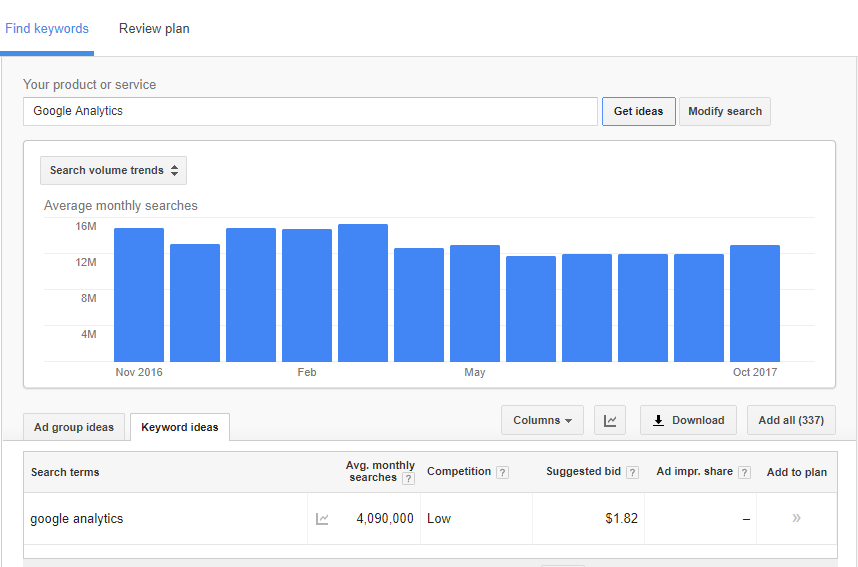This screenshot has width=858, height=567.
Task: Select the Find keywords tab
Action: (46, 29)
